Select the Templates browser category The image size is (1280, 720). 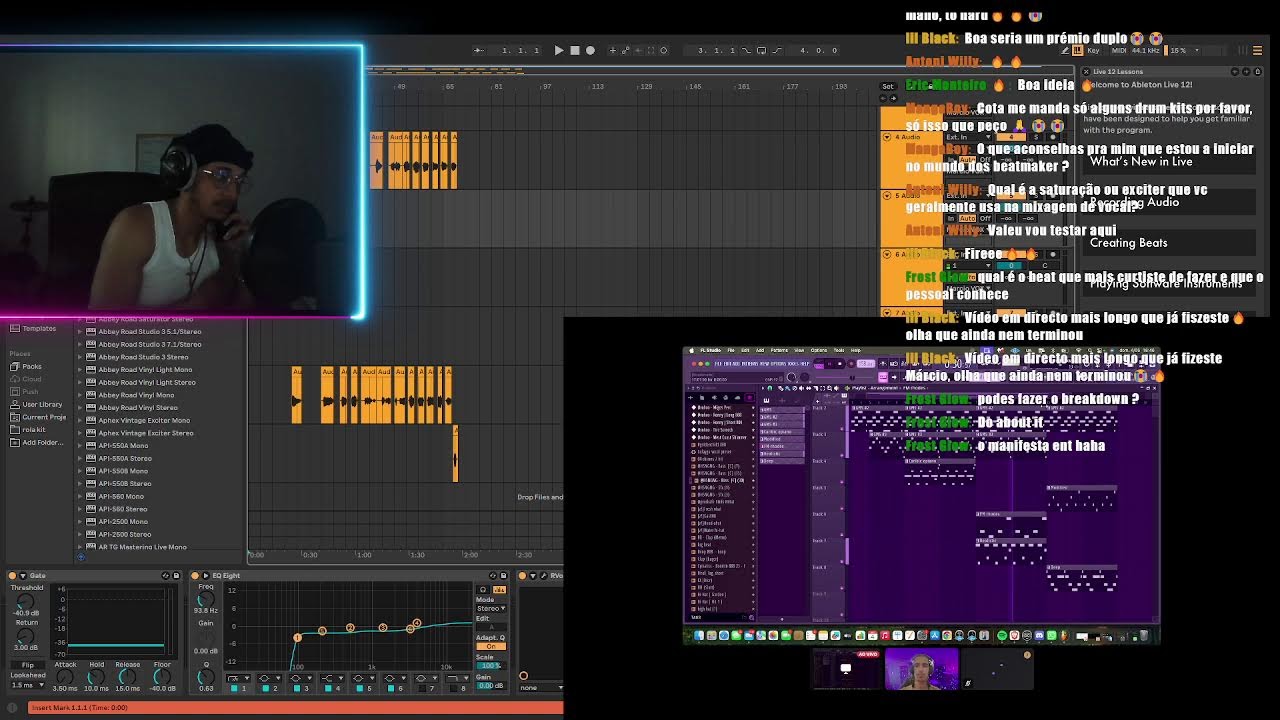34,328
